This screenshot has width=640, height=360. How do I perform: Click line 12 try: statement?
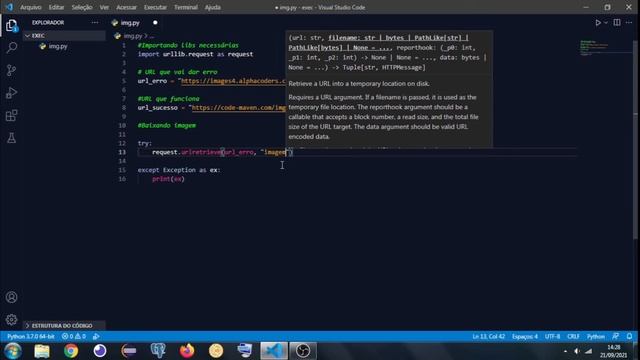[x=144, y=143]
